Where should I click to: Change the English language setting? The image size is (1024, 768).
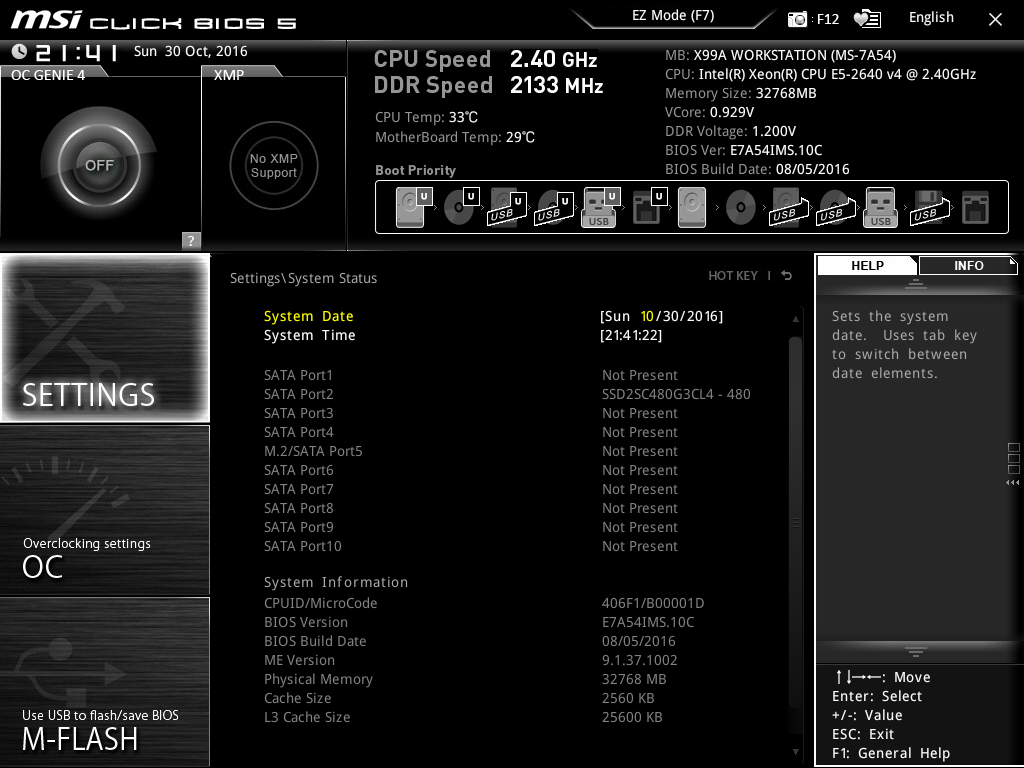point(931,18)
